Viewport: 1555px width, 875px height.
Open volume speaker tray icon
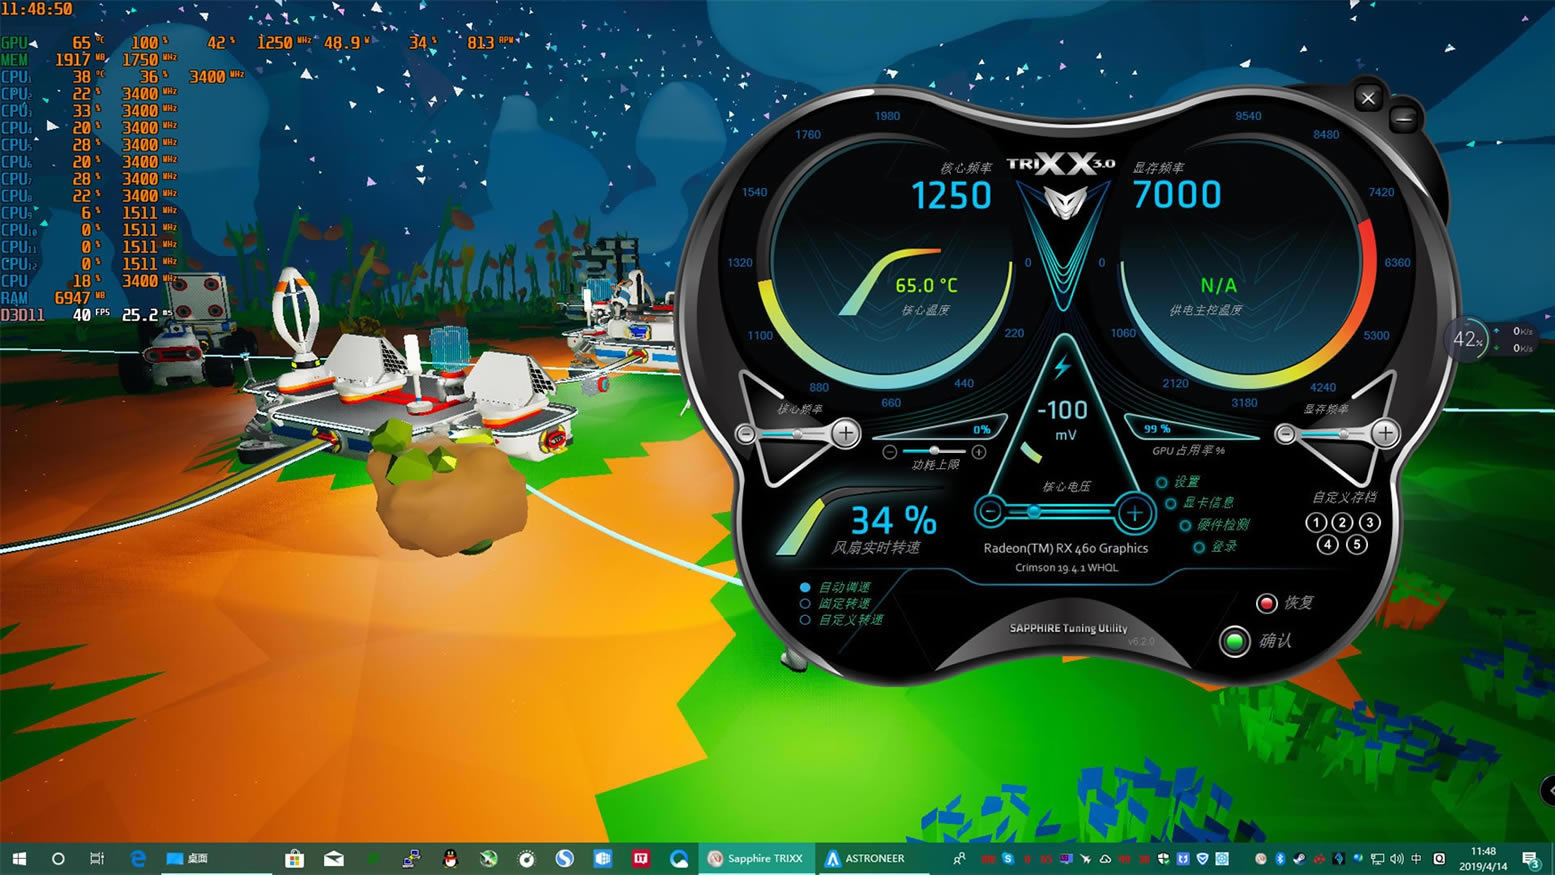[1397, 858]
